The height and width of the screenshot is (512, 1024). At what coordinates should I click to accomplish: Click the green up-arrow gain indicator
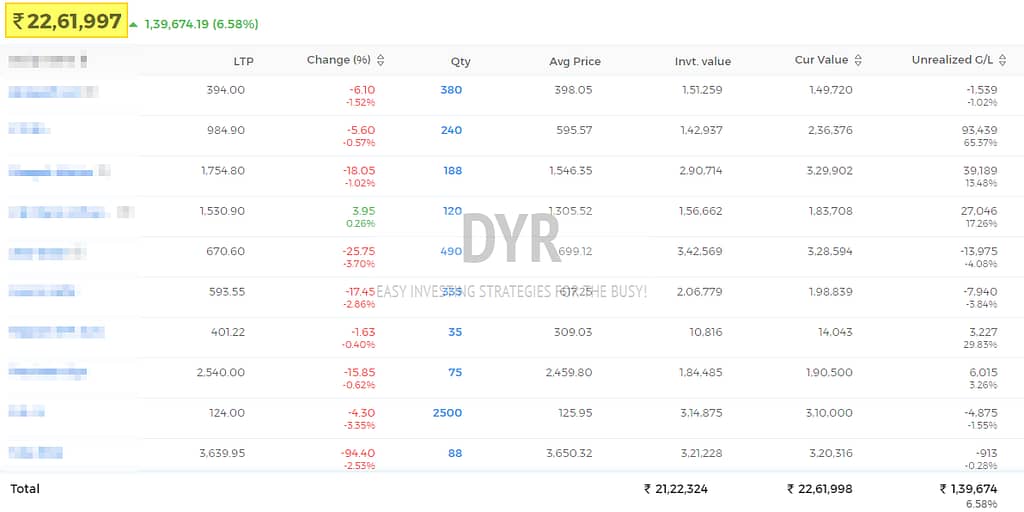[134, 25]
